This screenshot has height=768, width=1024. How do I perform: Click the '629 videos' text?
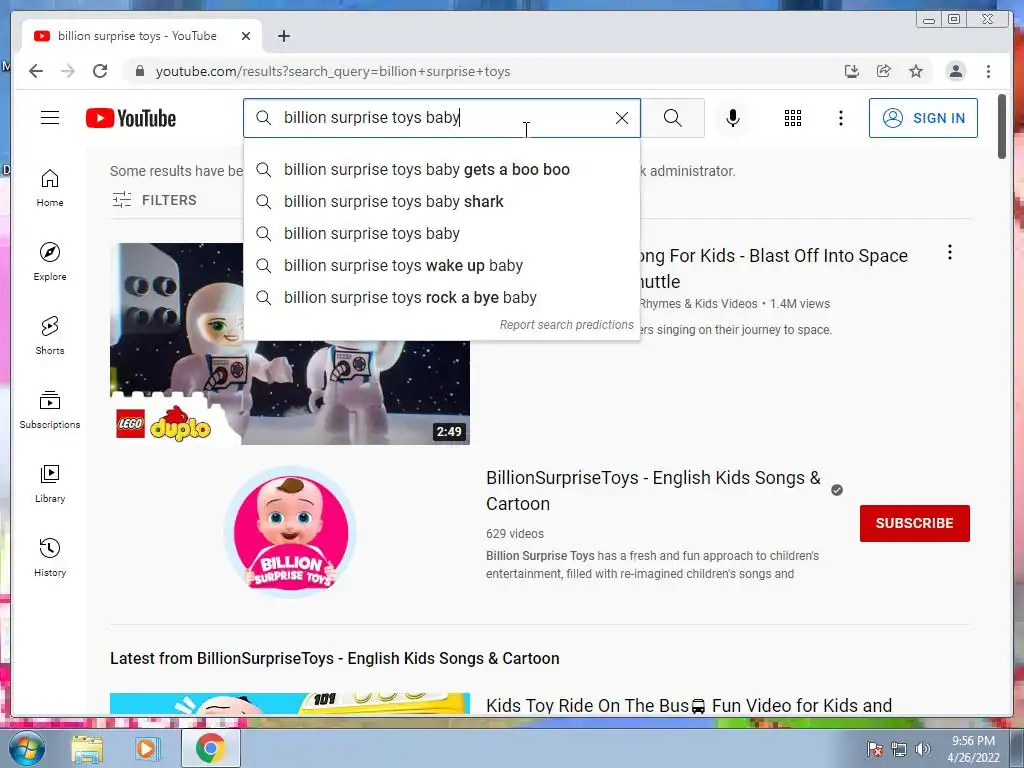515,534
